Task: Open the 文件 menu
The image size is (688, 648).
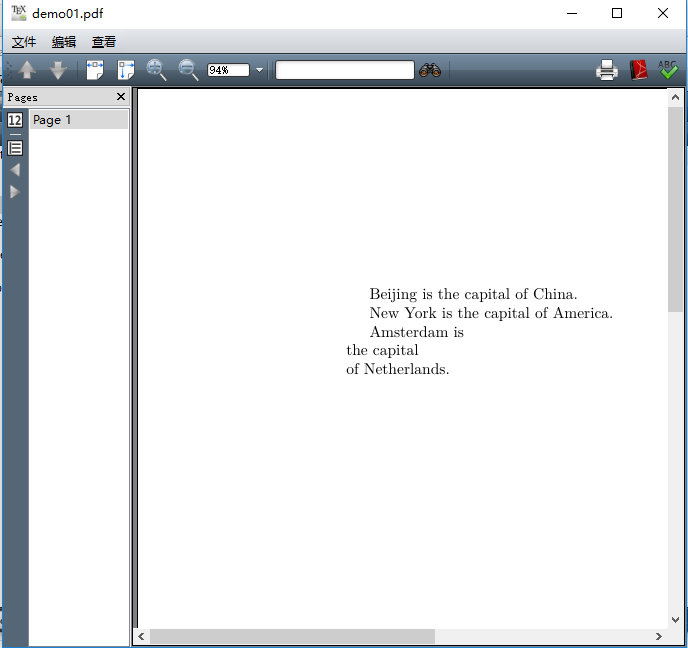Action: [x=24, y=42]
